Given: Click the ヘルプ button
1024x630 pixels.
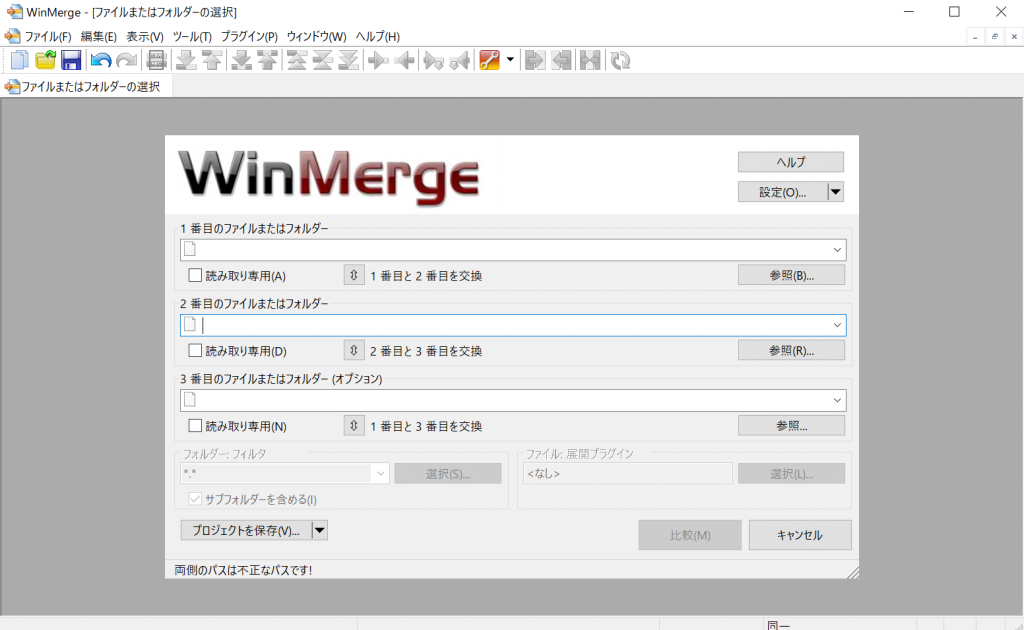Looking at the screenshot, I should pyautogui.click(x=791, y=162).
